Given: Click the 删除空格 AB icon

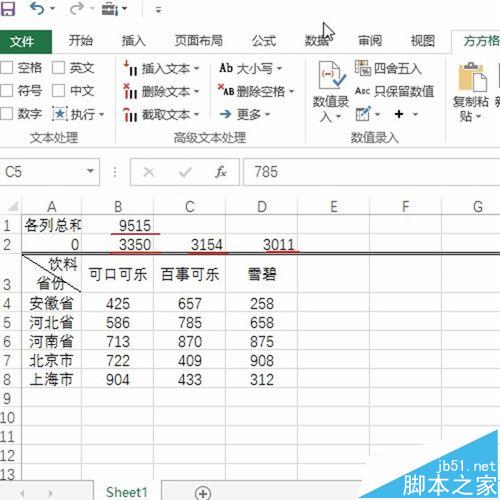Looking at the screenshot, I should pyautogui.click(x=225, y=90).
